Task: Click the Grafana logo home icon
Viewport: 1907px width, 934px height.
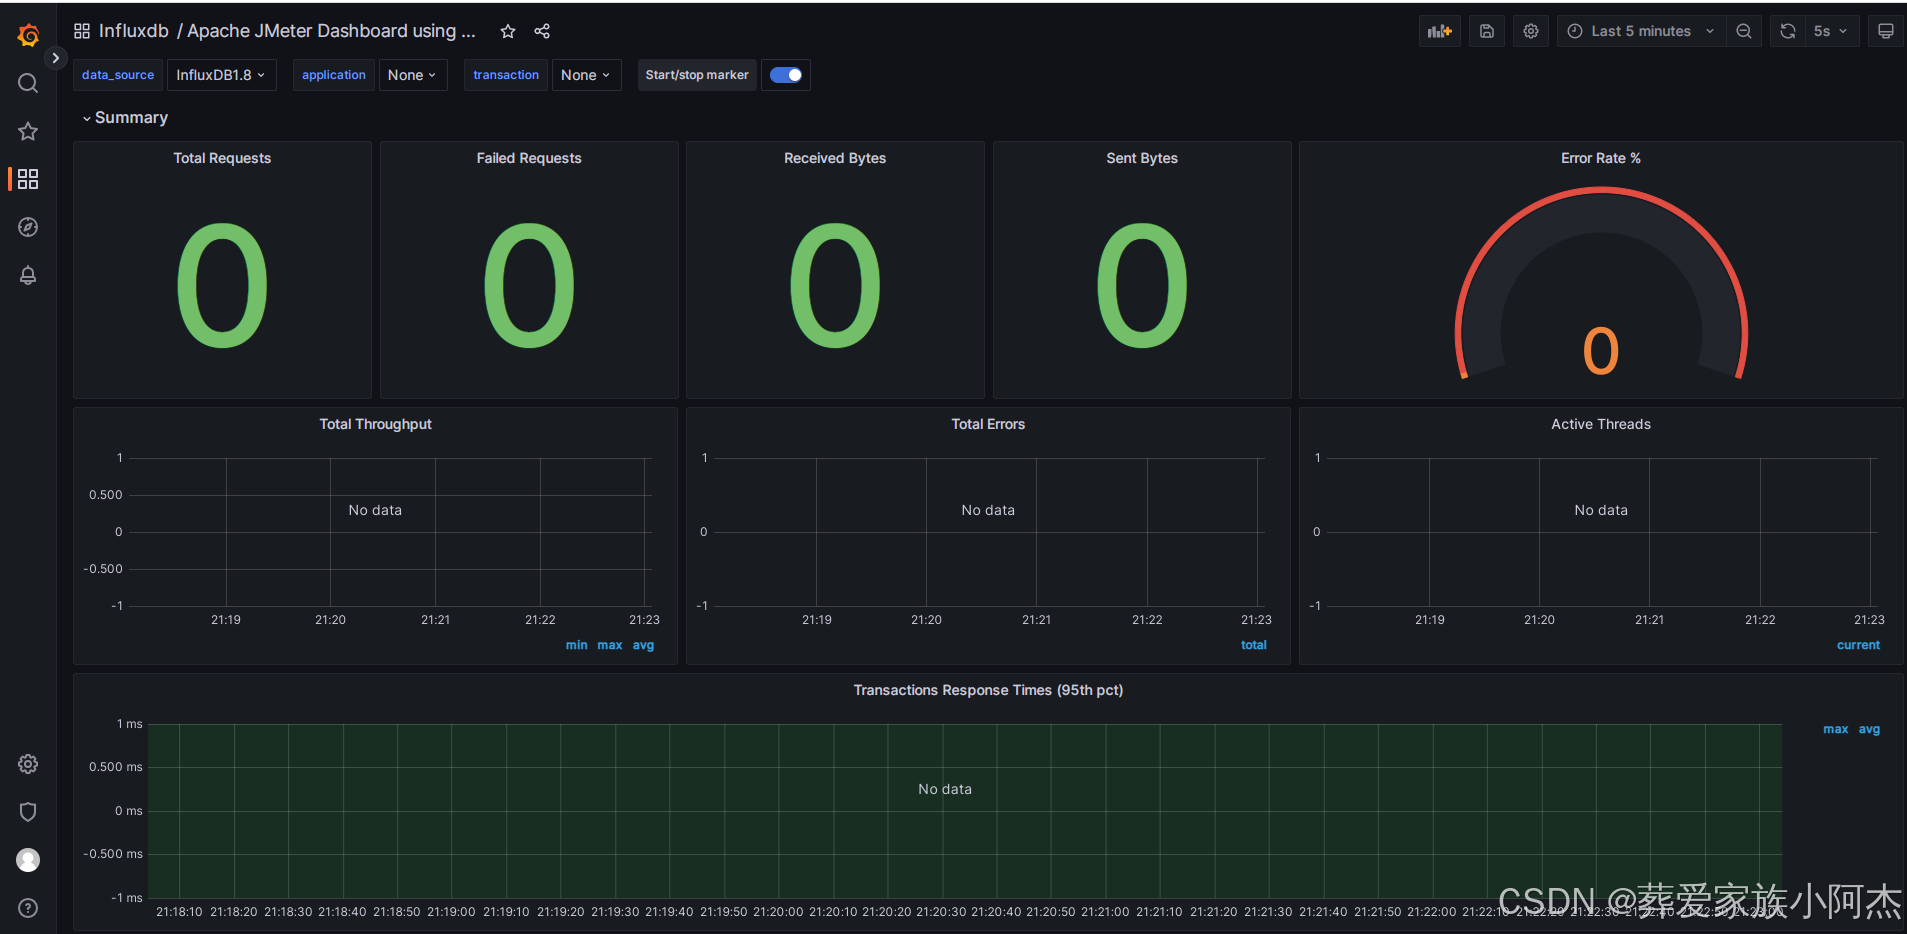Action: 28,35
